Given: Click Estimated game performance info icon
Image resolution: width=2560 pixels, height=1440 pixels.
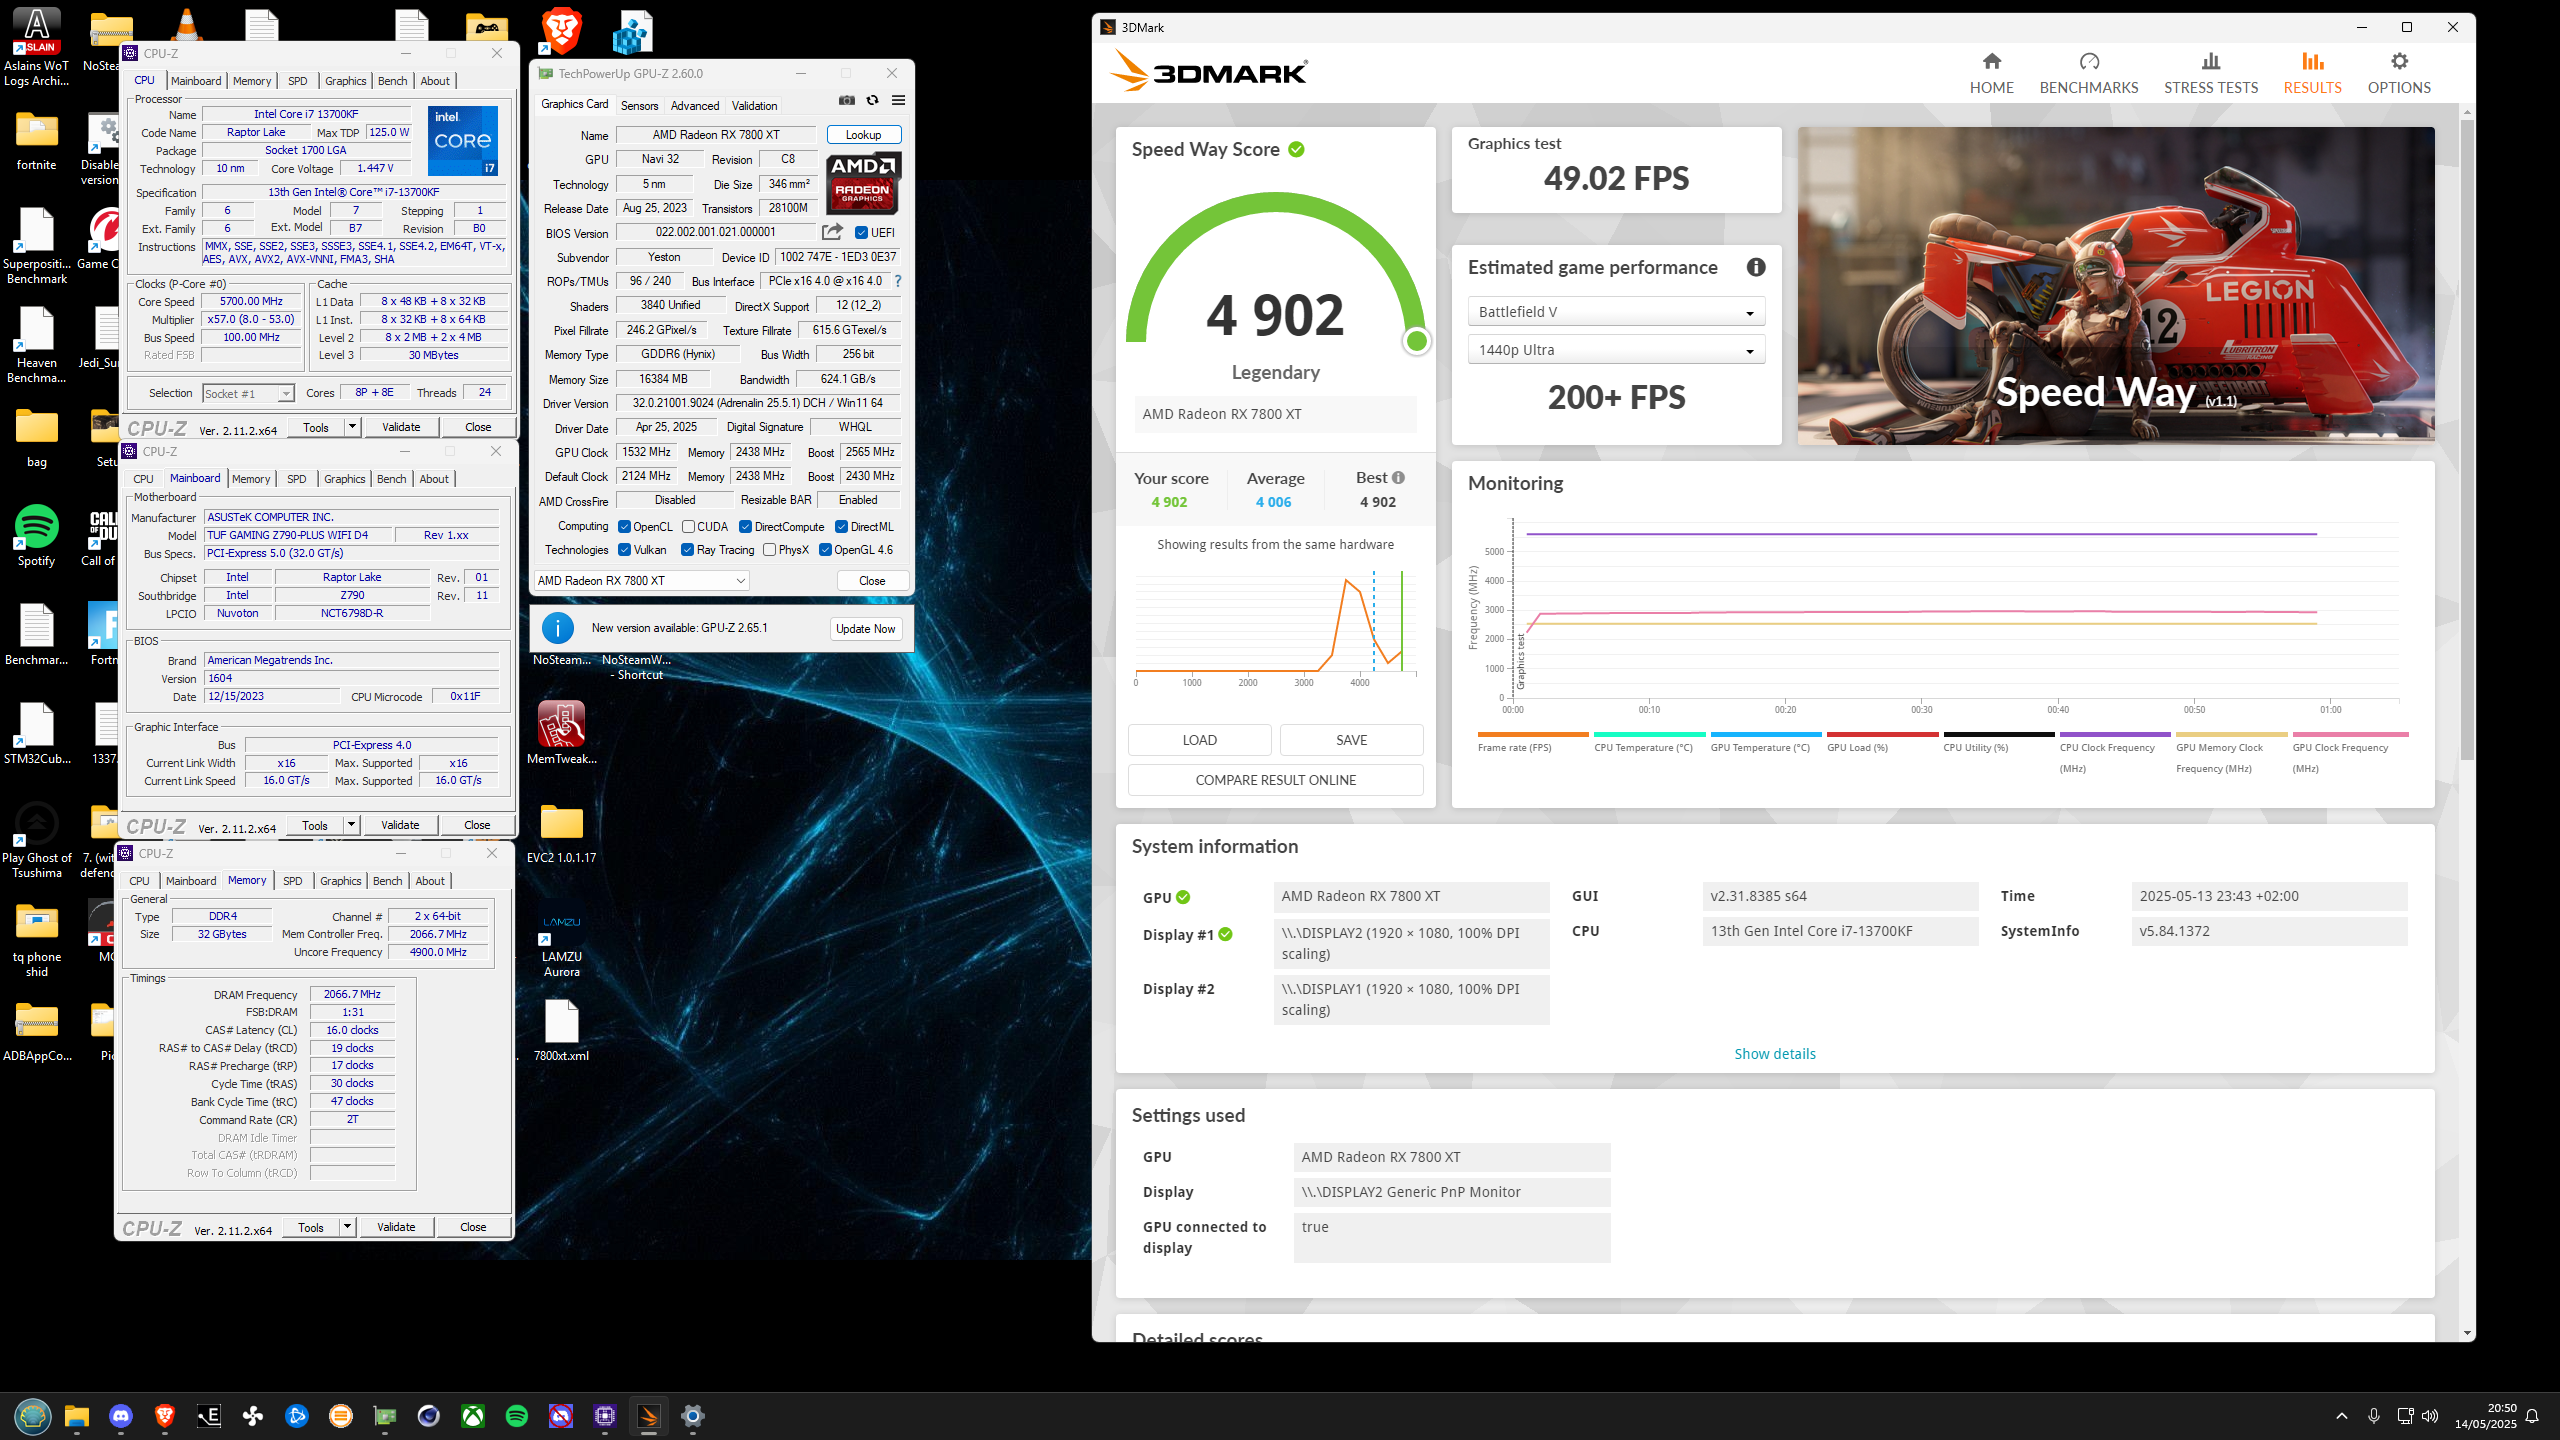Looking at the screenshot, I should point(1755,267).
